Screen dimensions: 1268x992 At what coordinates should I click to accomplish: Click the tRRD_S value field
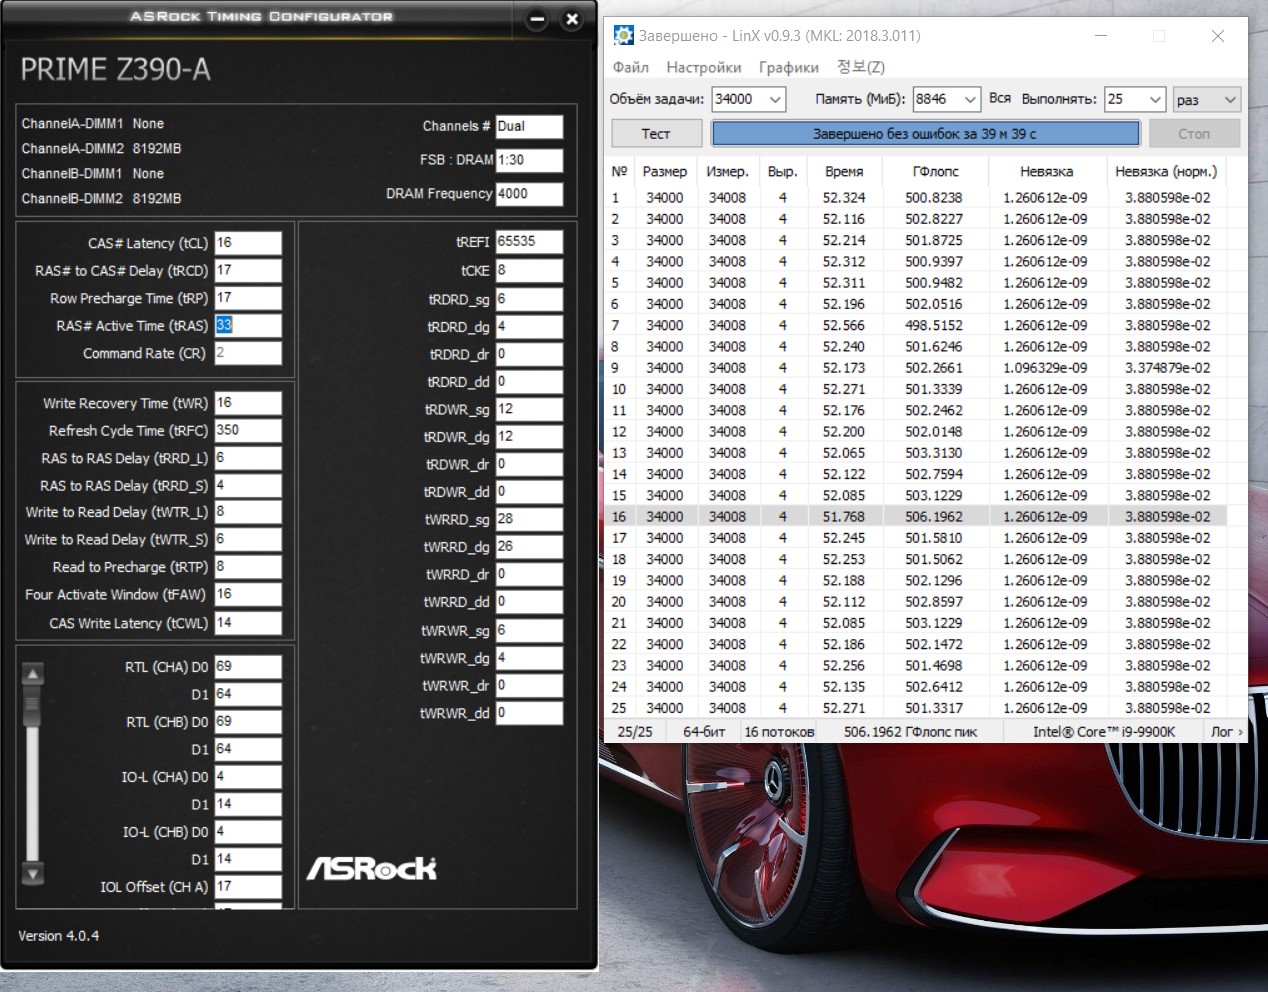coord(248,485)
